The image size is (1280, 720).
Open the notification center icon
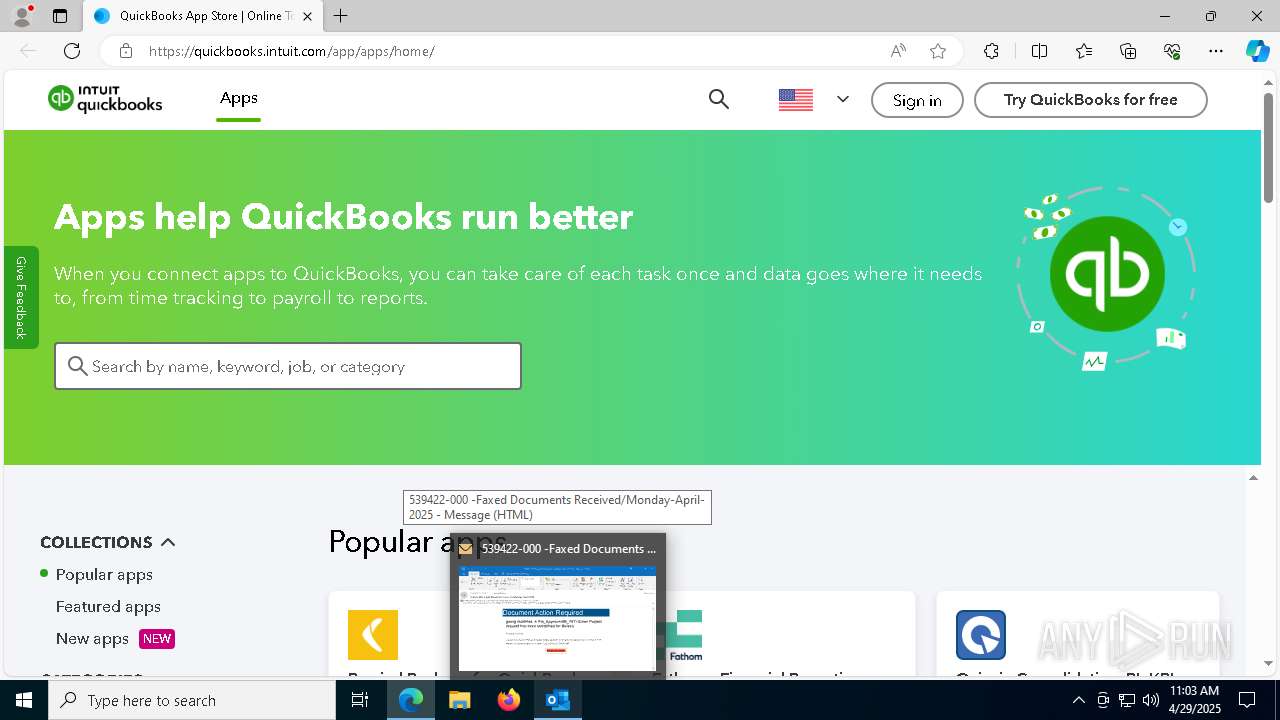1247,700
